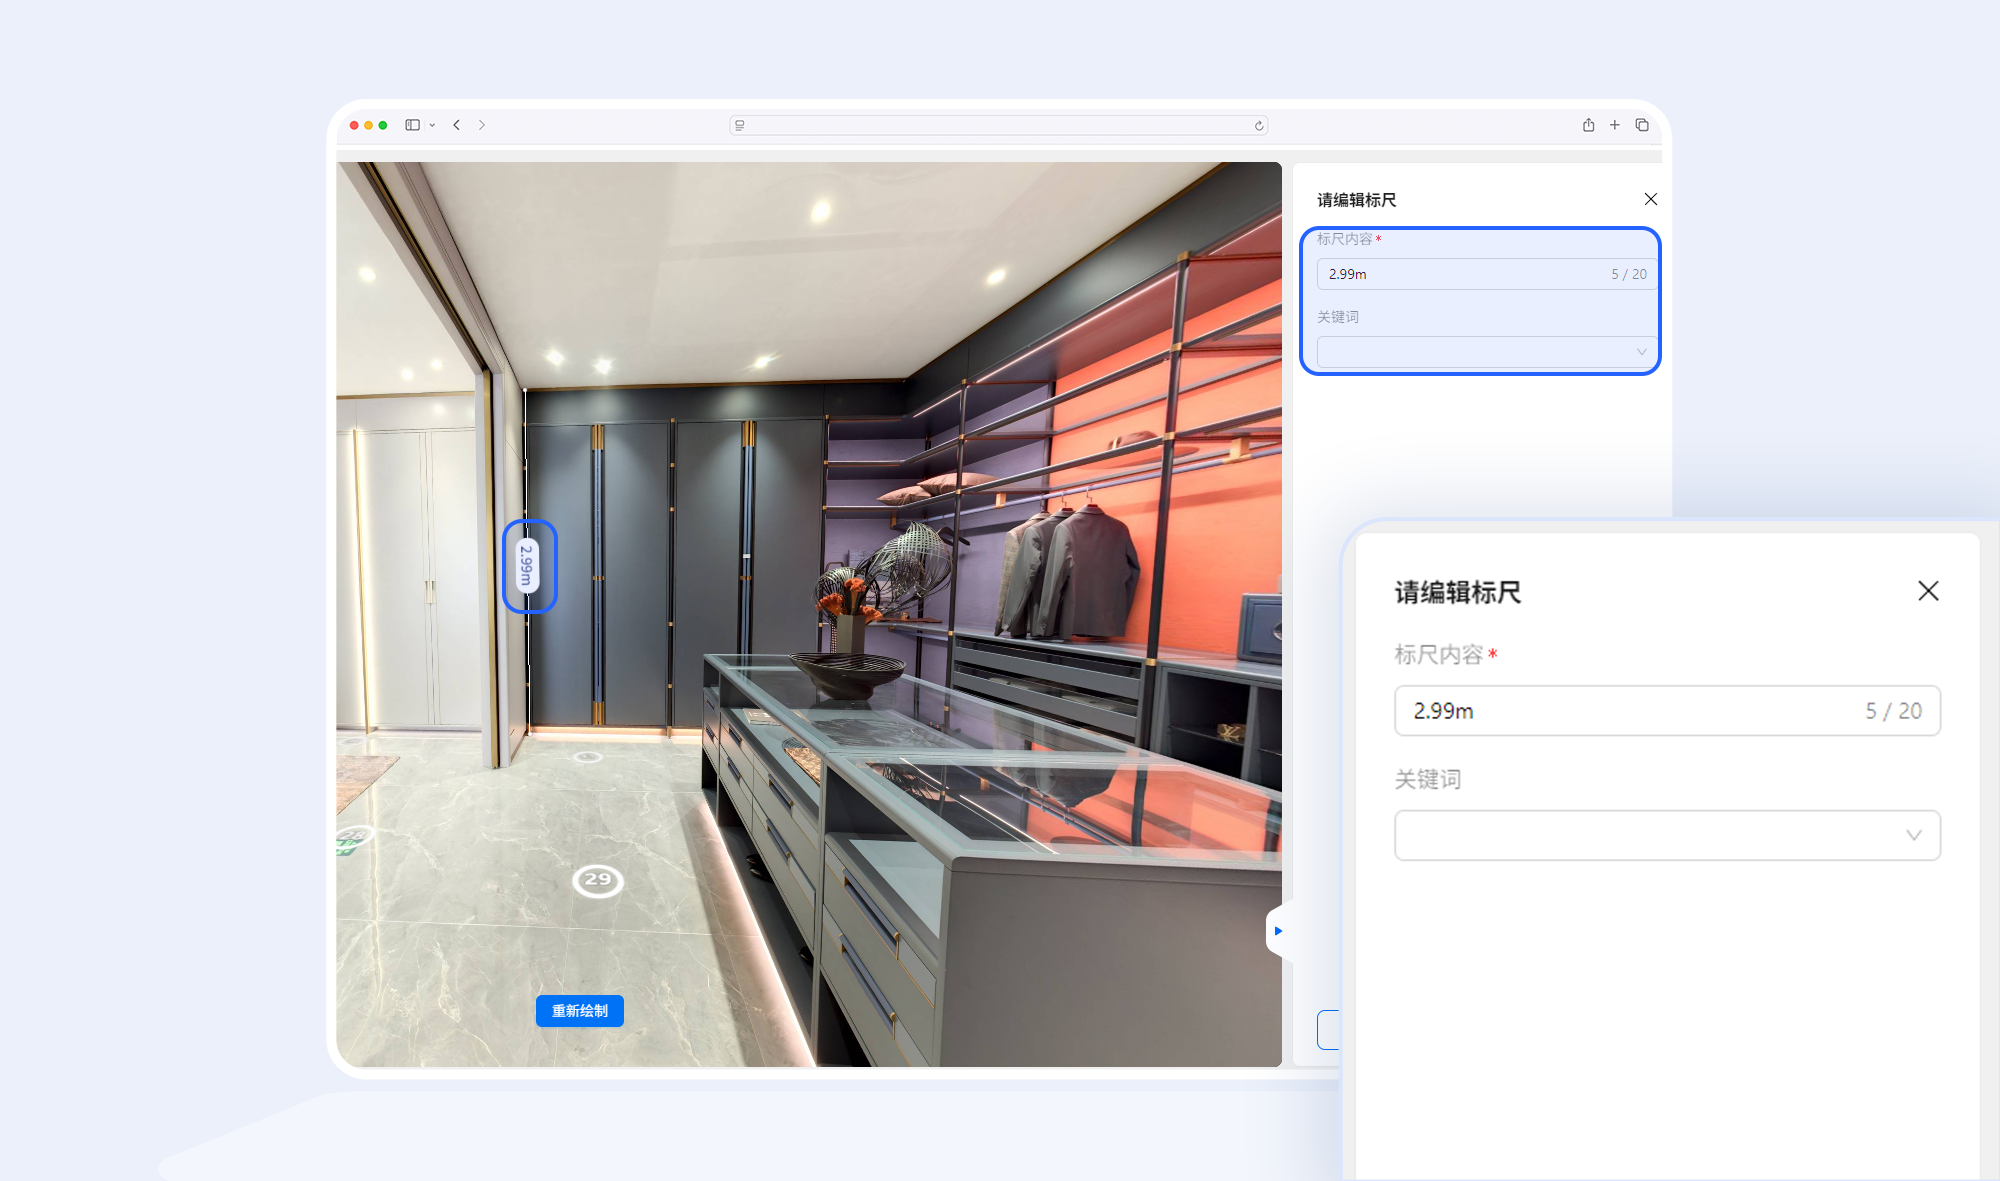
Task: Click the yellow minimize window dot
Action: pyautogui.click(x=368, y=125)
